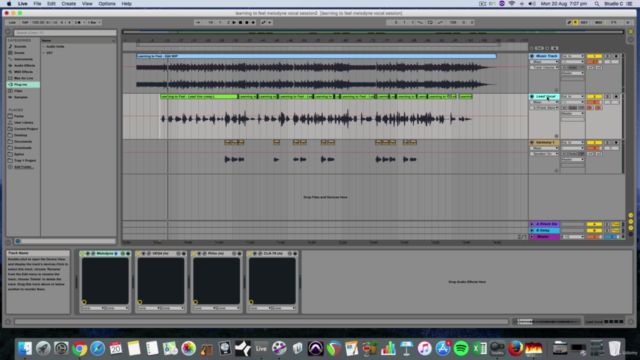Open Google Chrome from the Dock
This screenshot has height=360, width=640.
pos(80,349)
